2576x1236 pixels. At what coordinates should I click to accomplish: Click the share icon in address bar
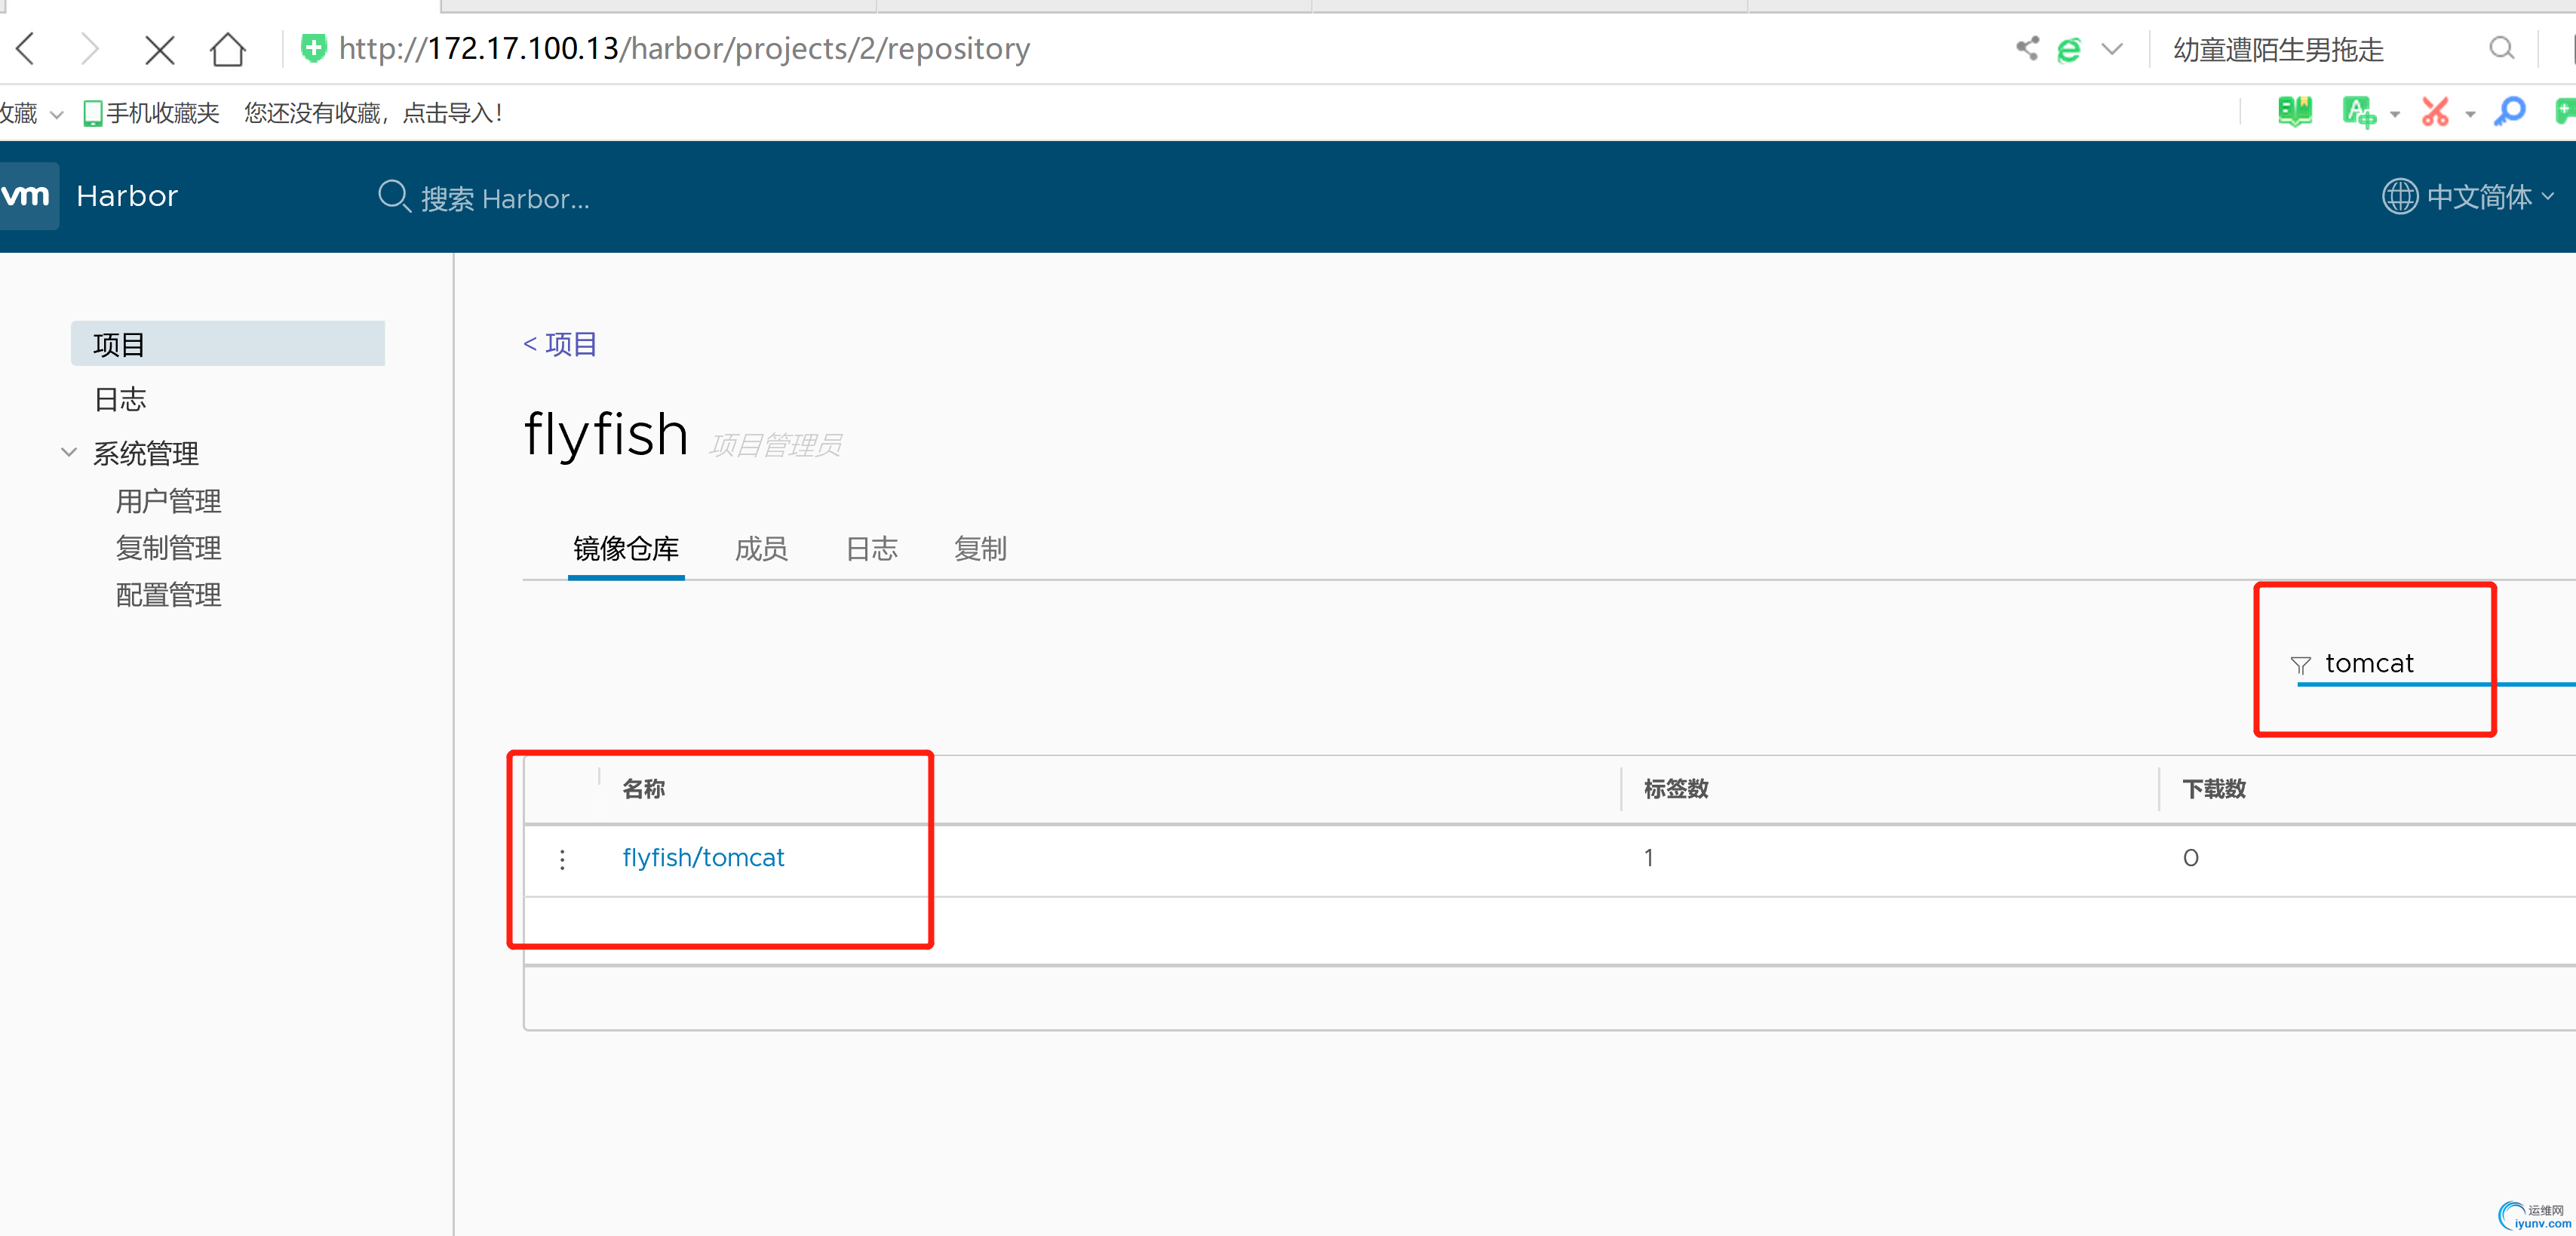click(x=2027, y=48)
